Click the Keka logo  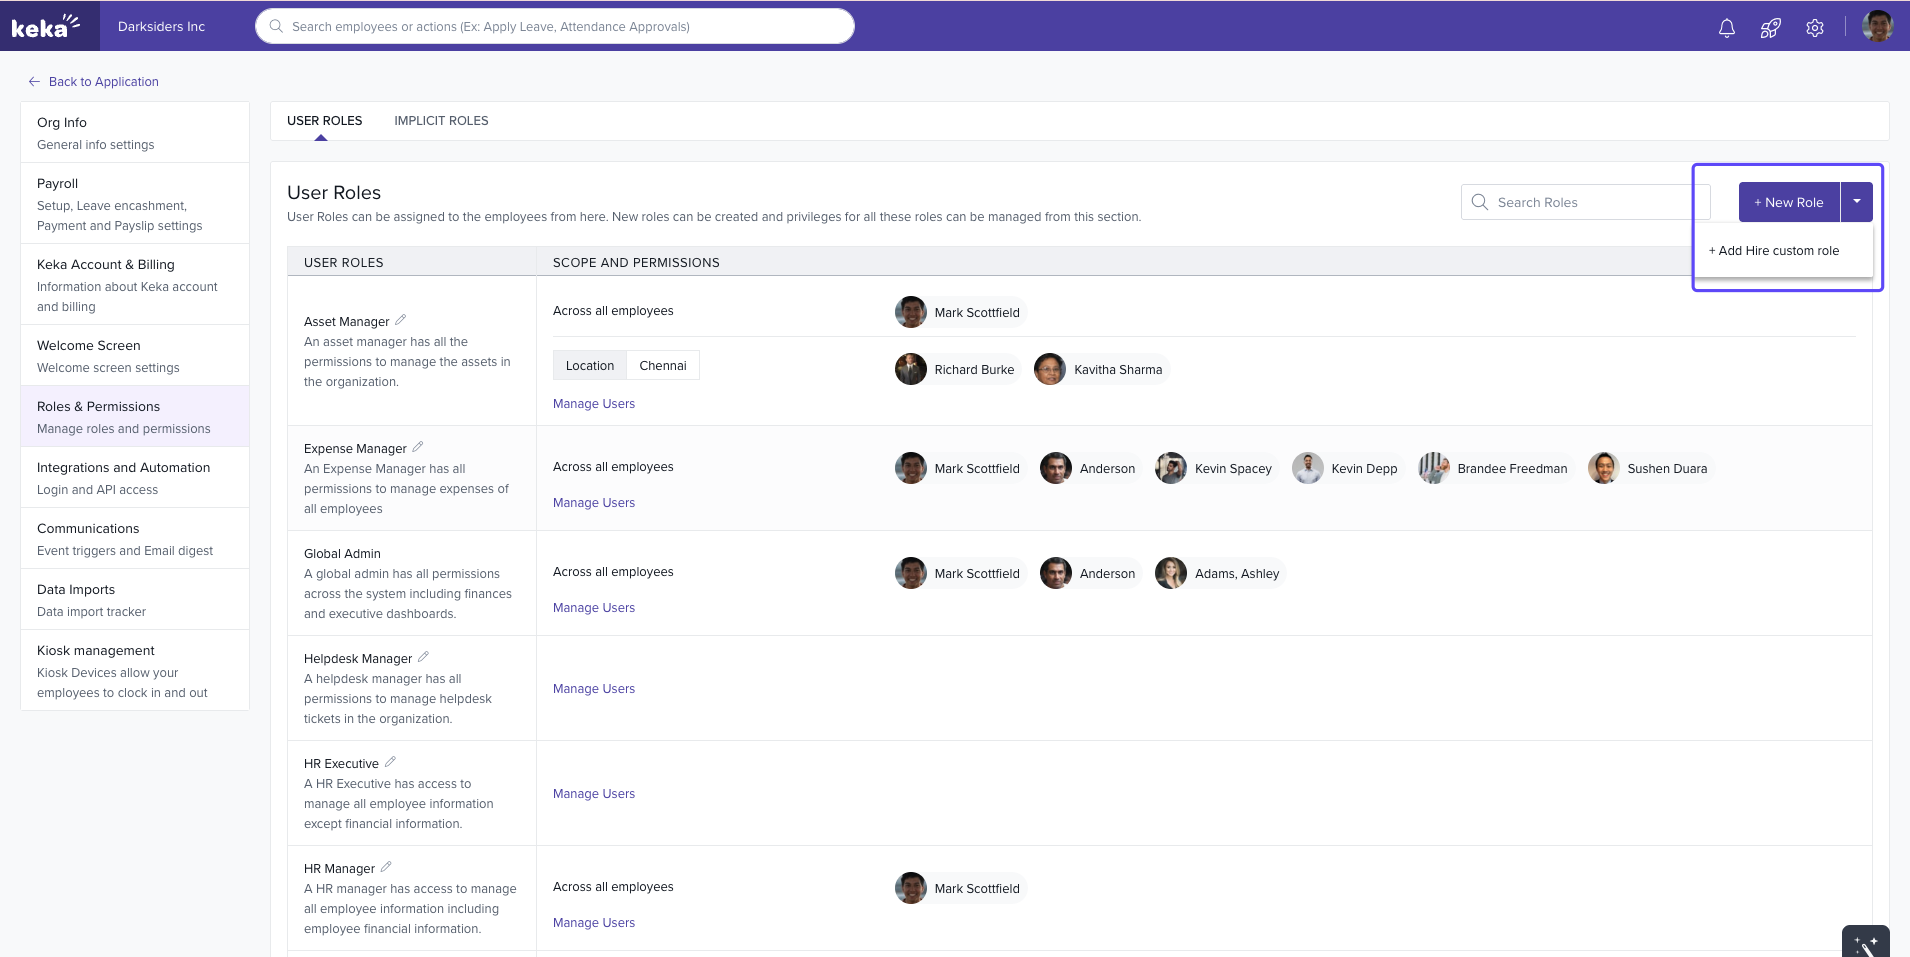45,26
